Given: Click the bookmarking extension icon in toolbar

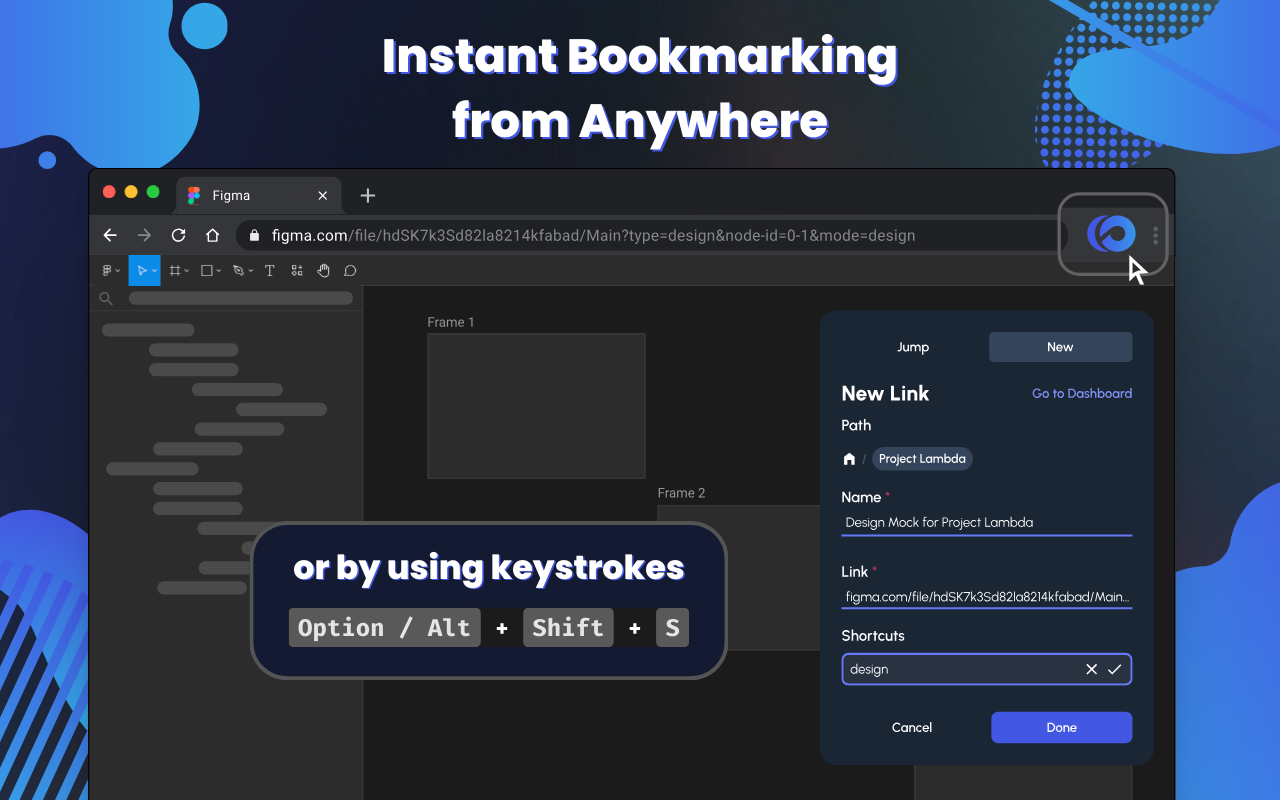Looking at the screenshot, I should [x=1111, y=235].
